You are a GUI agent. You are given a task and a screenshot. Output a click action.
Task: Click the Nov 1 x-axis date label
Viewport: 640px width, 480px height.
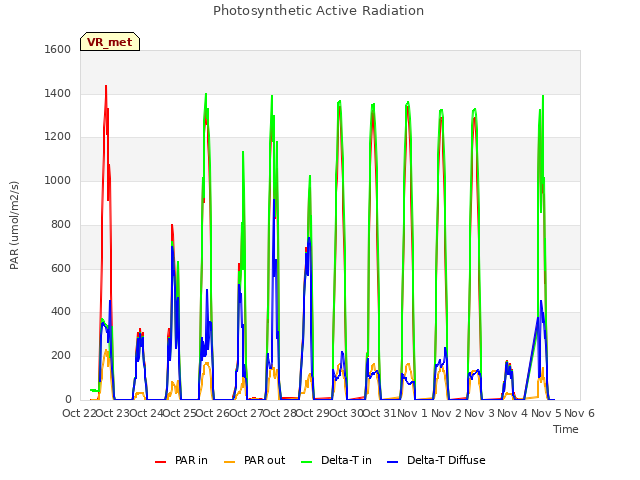(412, 413)
